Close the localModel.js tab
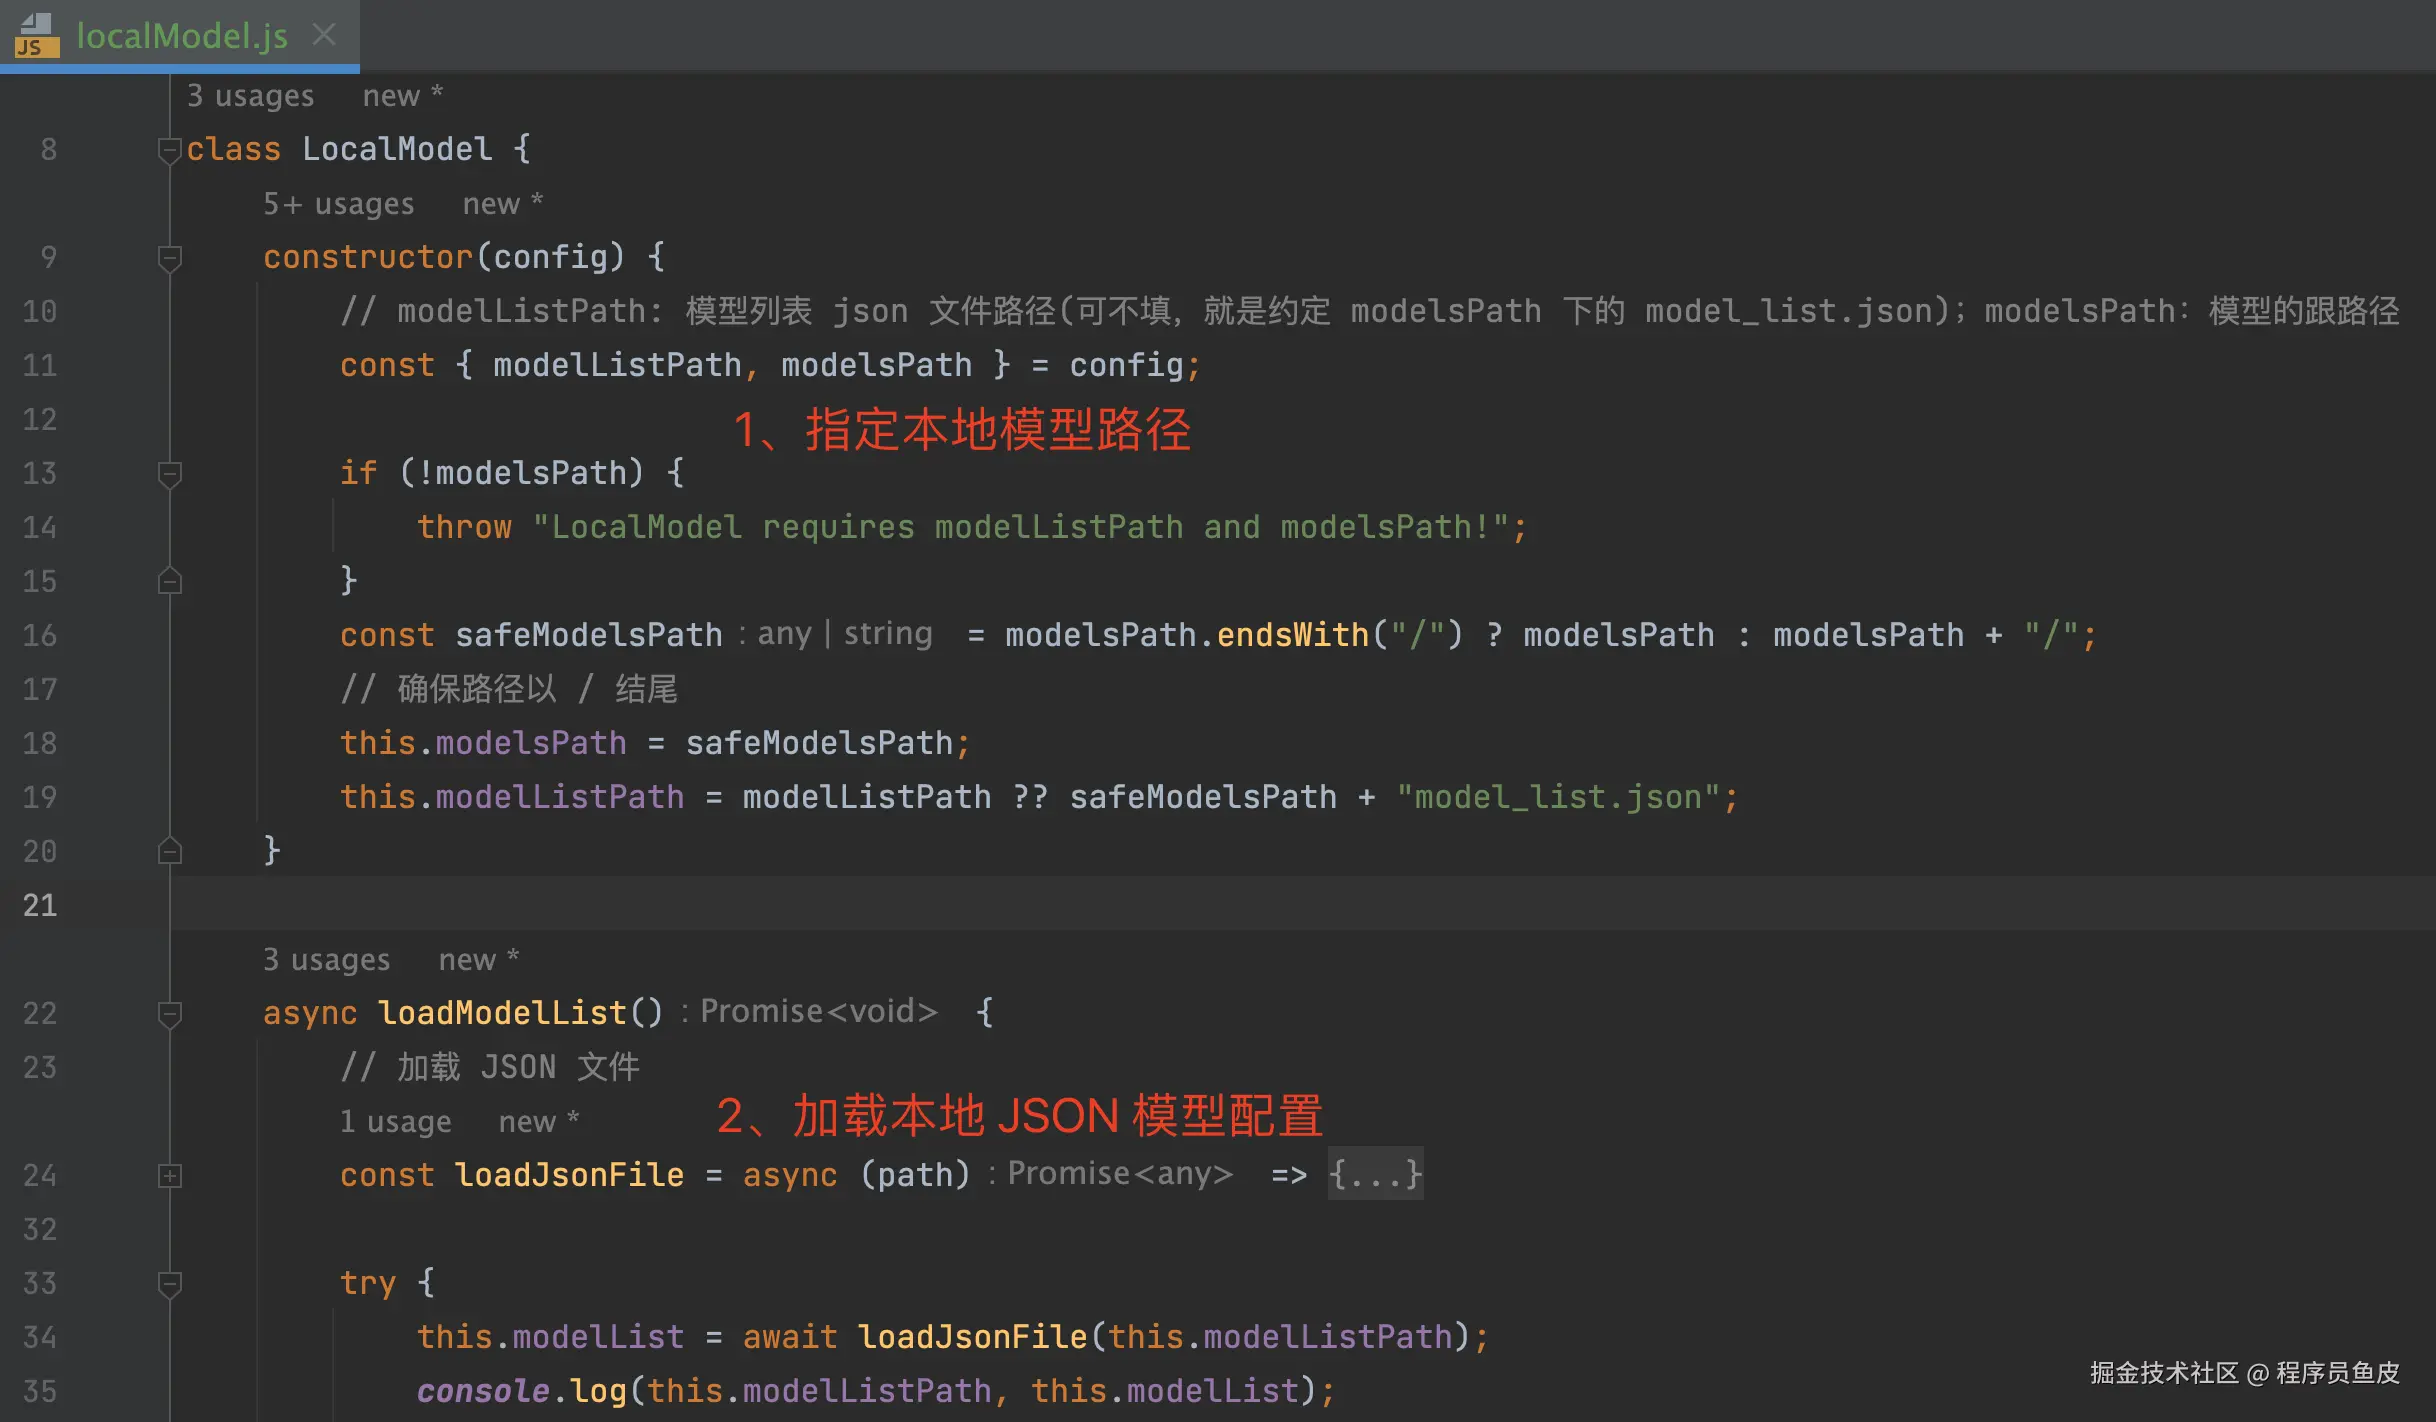This screenshot has height=1422, width=2436. click(x=323, y=35)
